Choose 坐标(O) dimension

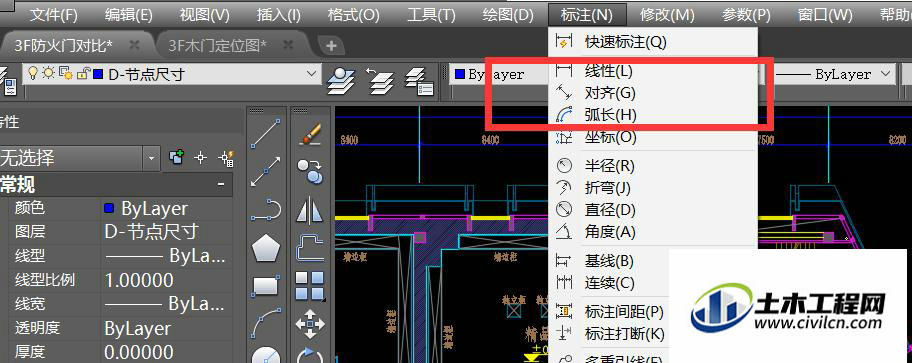pyautogui.click(x=653, y=137)
